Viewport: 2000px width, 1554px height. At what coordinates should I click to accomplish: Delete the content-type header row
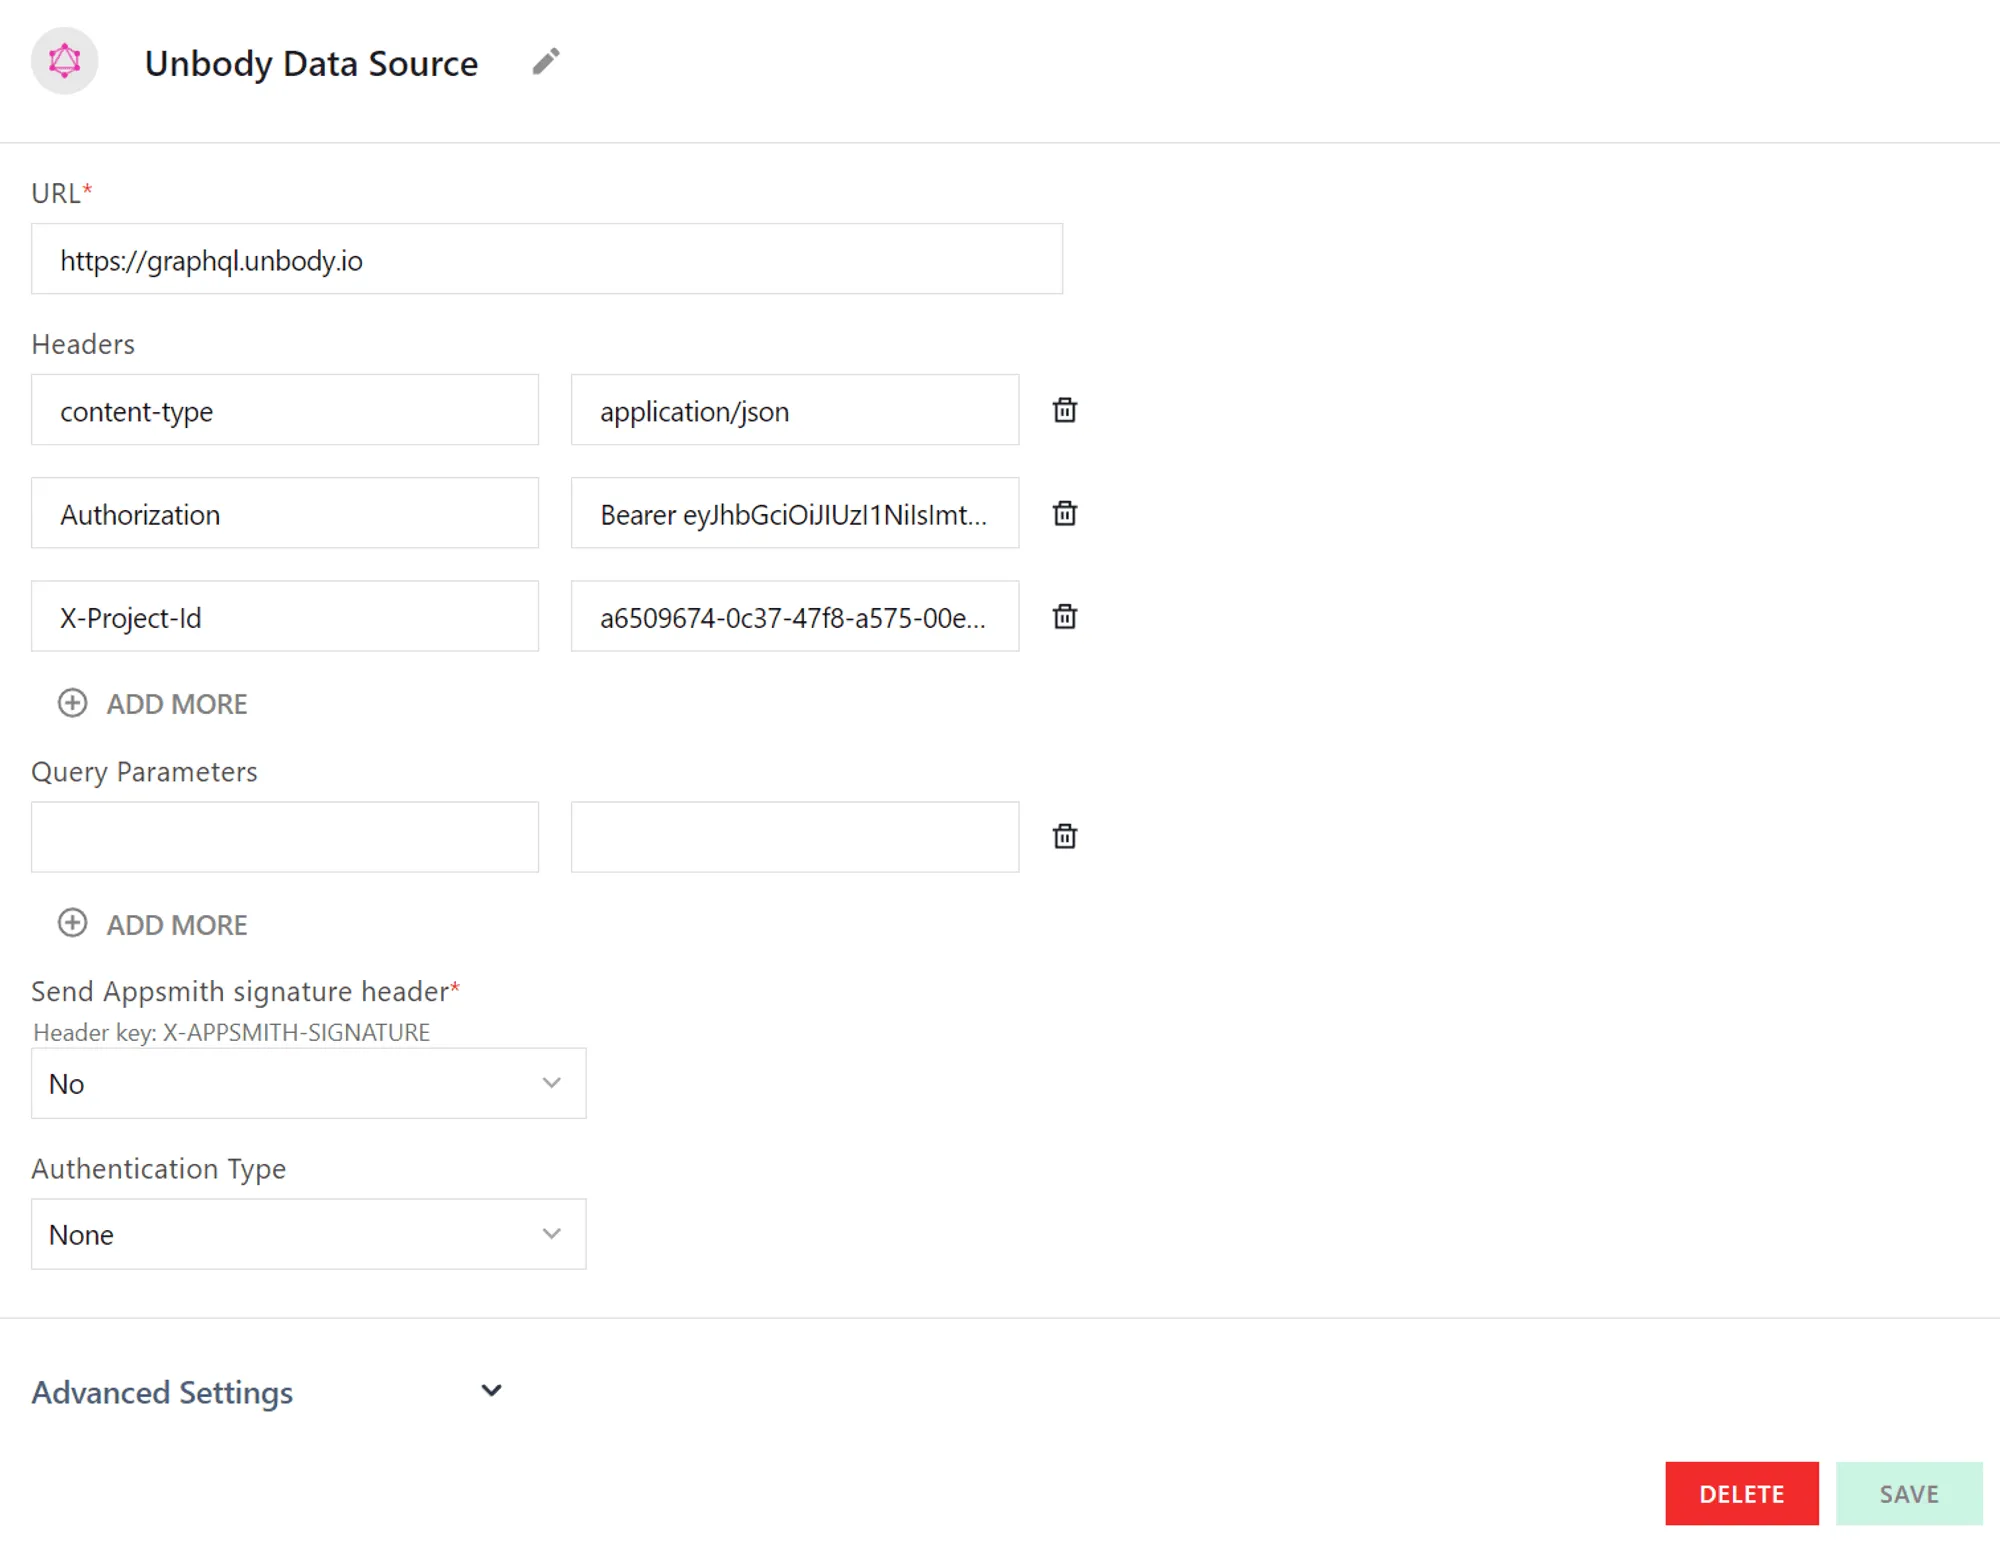click(1064, 409)
